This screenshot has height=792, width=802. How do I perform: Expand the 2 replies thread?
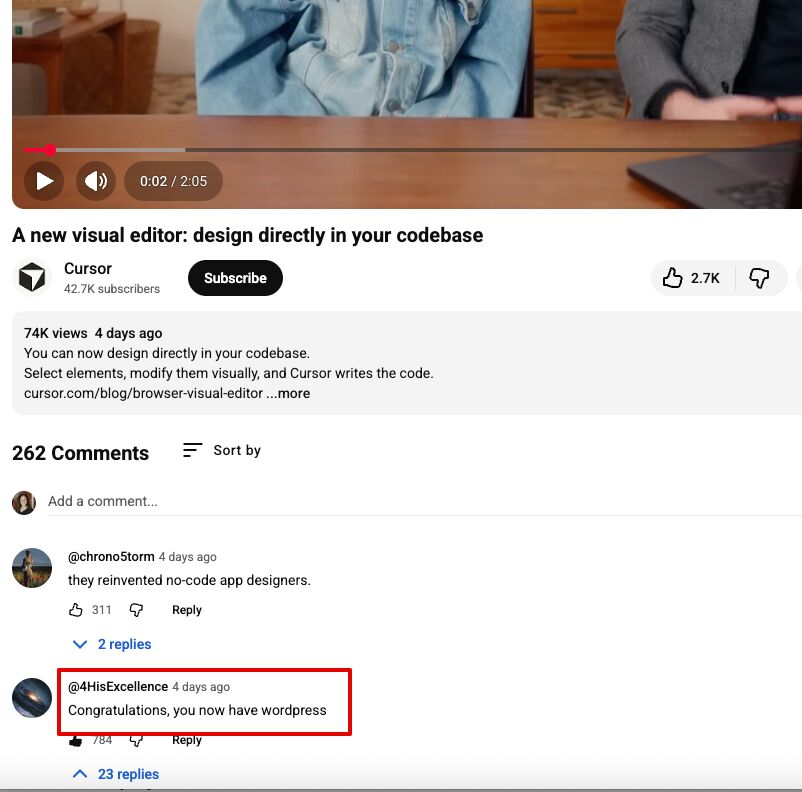(113, 644)
